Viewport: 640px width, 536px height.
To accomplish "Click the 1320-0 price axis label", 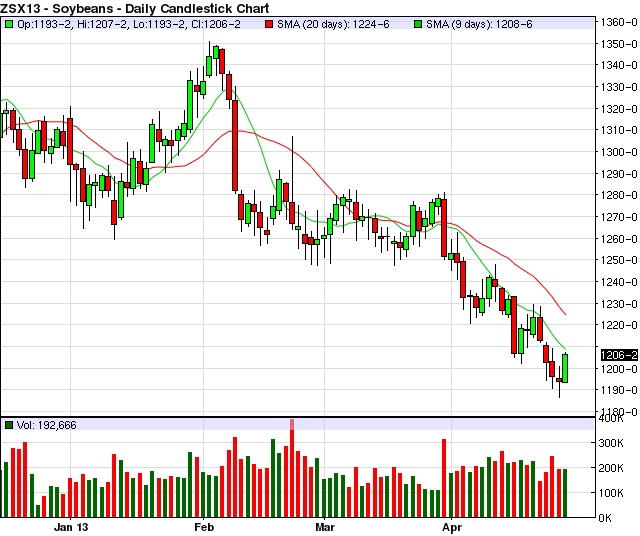I will pos(619,109).
